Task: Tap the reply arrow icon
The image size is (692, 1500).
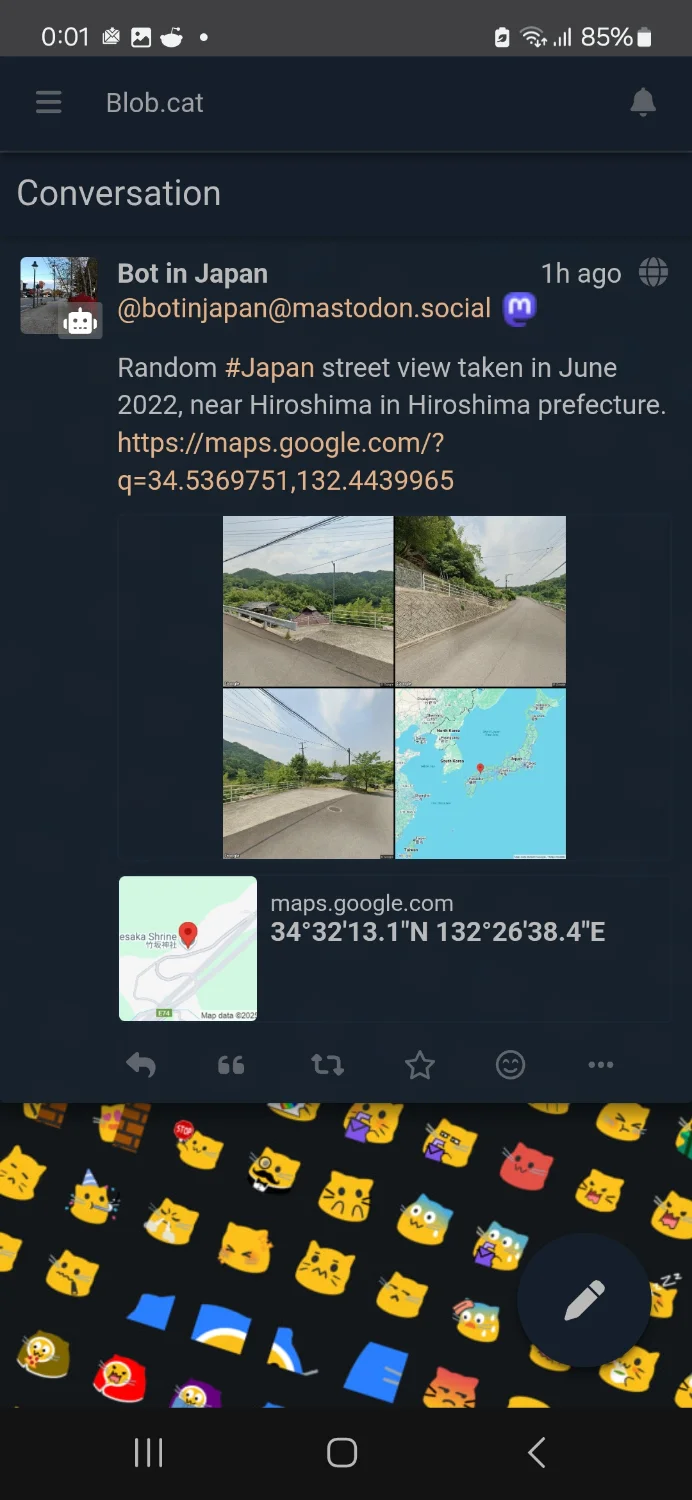Action: 141,1065
